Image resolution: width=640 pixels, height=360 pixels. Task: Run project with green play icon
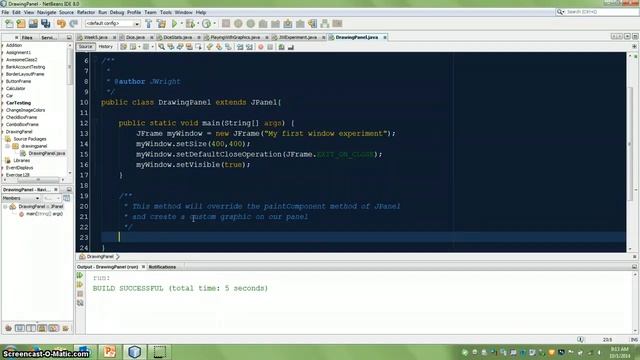click(x=174, y=24)
